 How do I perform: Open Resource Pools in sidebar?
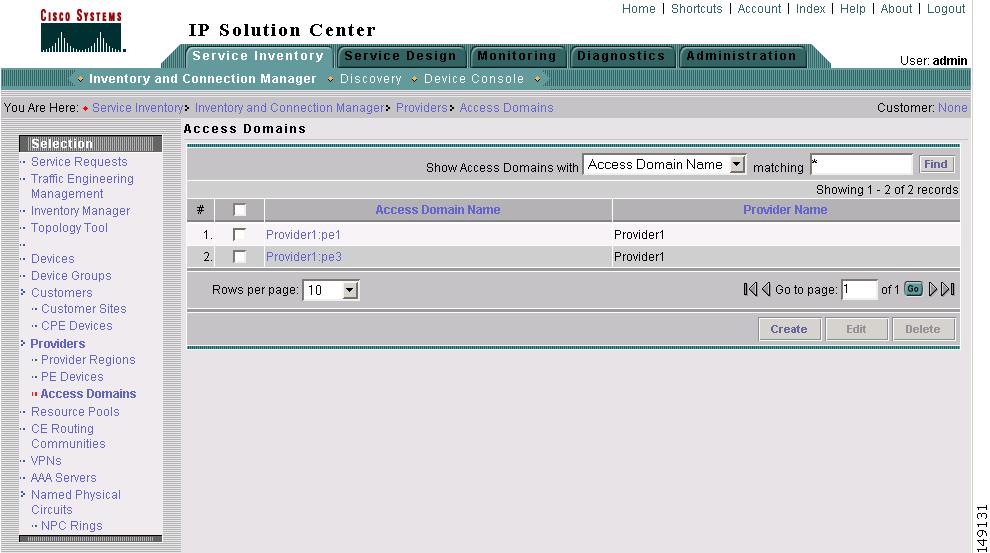(75, 412)
